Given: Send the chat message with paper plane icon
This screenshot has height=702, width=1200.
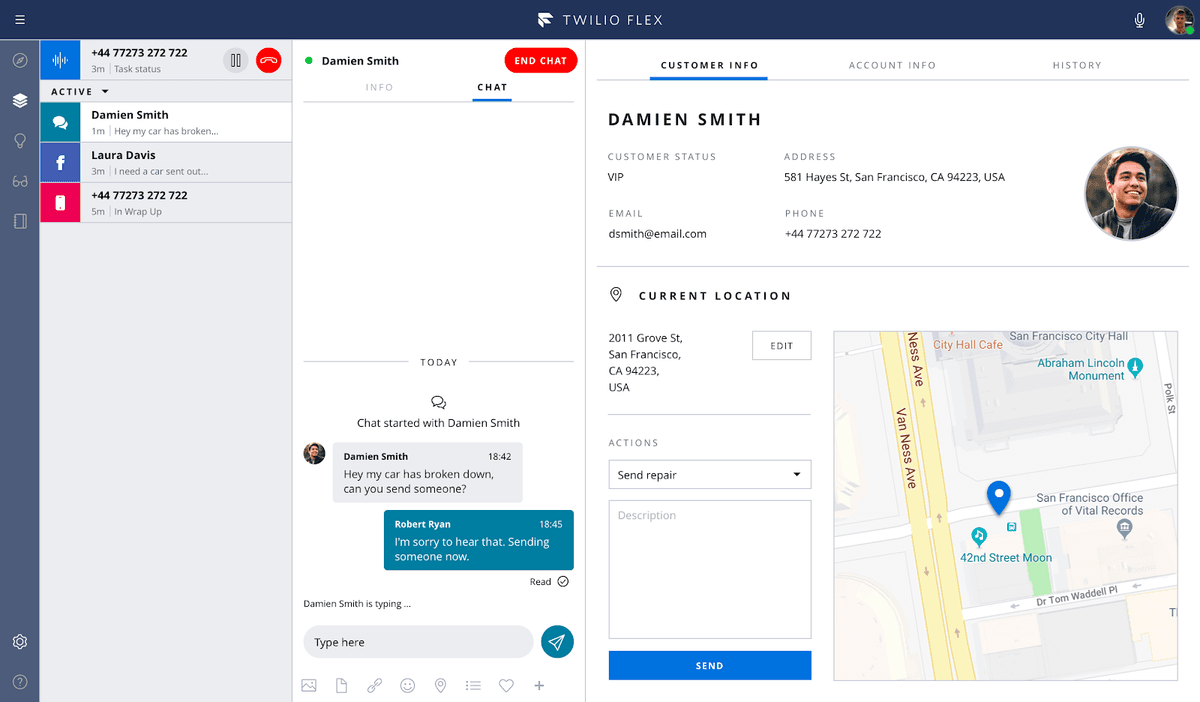Looking at the screenshot, I should pyautogui.click(x=557, y=642).
